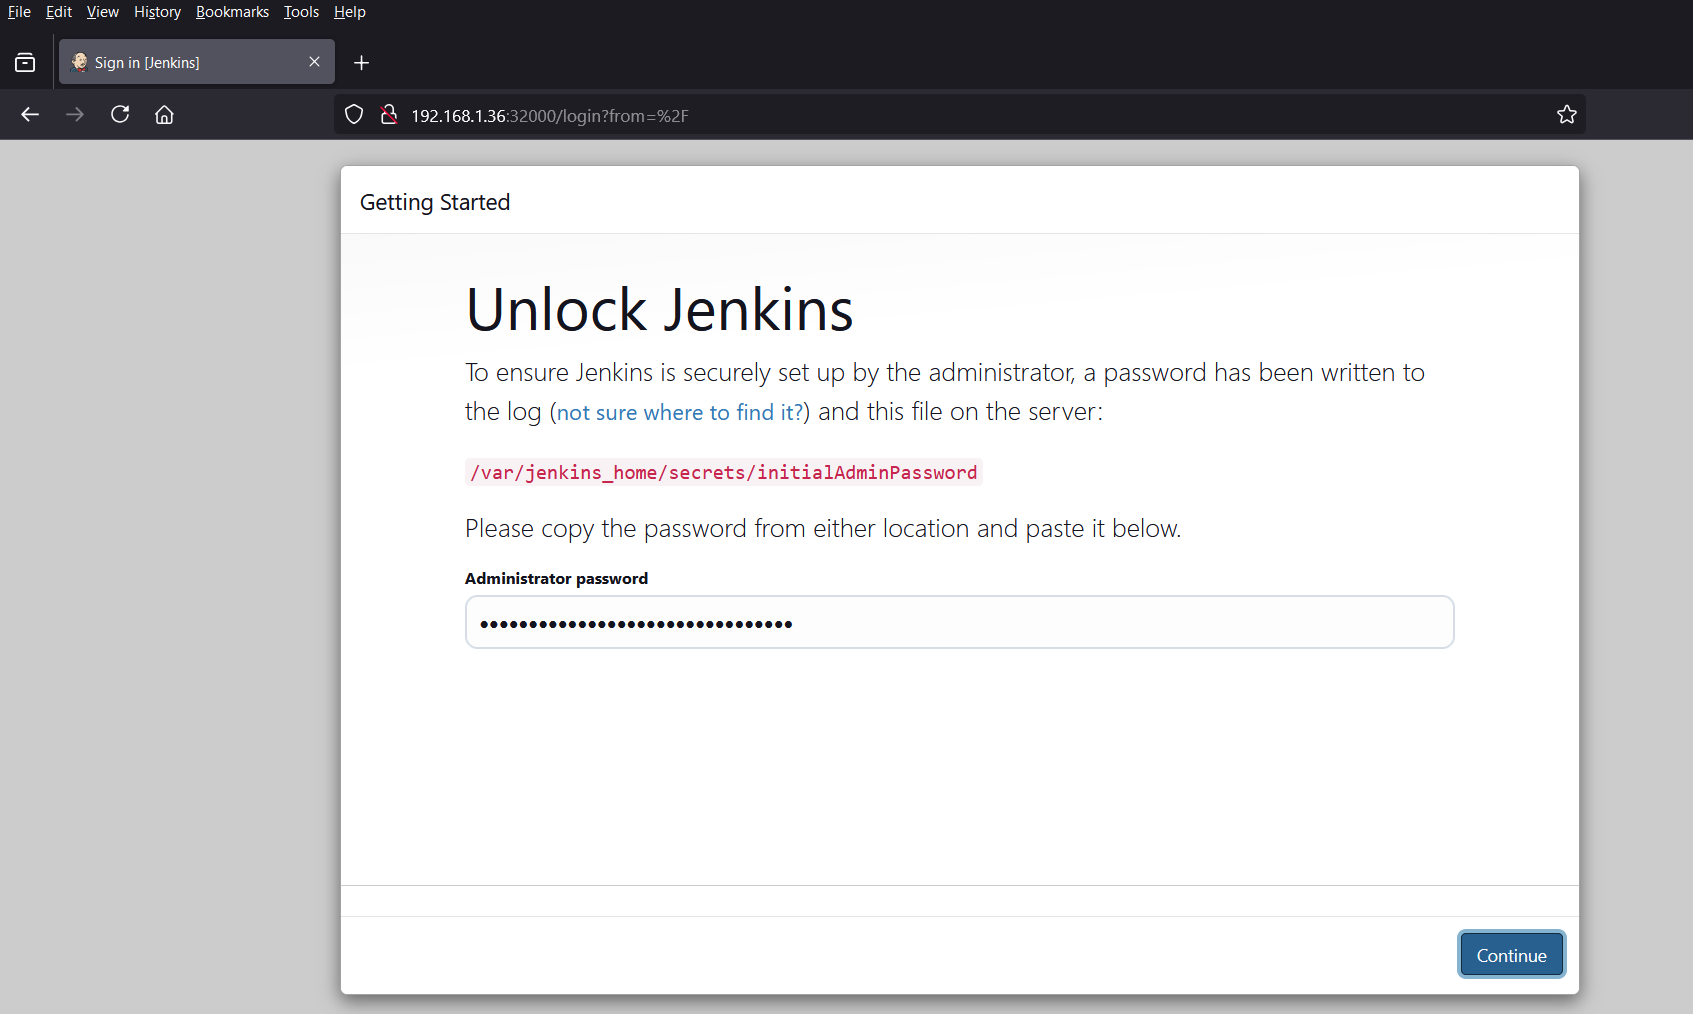Click the Administrator password label
This screenshot has height=1014, width=1693.
[x=556, y=579]
